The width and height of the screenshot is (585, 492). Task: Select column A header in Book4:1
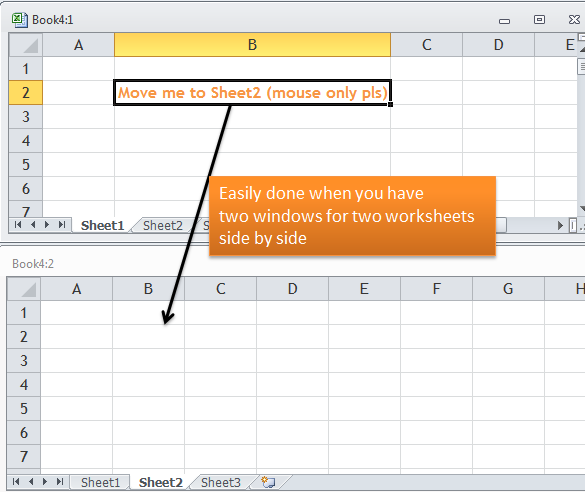(x=78, y=45)
